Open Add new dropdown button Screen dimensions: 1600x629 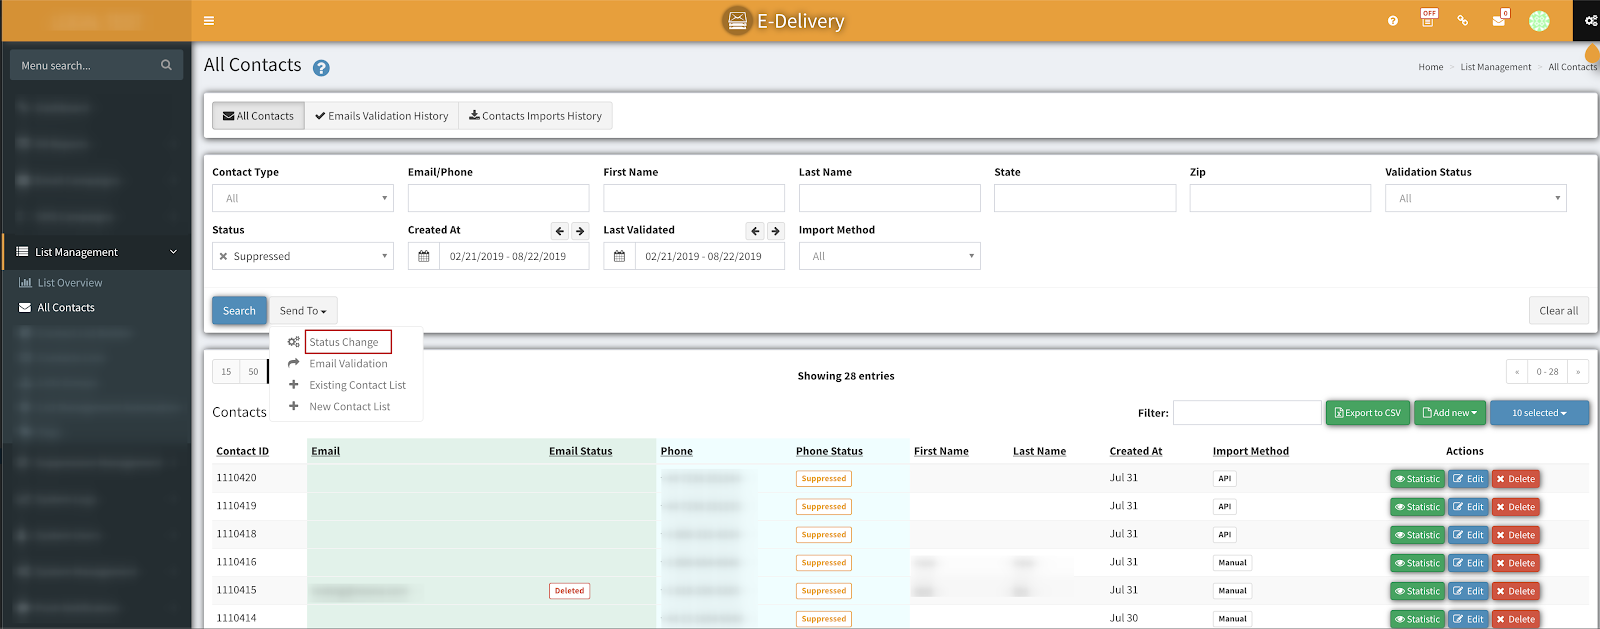[1449, 413]
